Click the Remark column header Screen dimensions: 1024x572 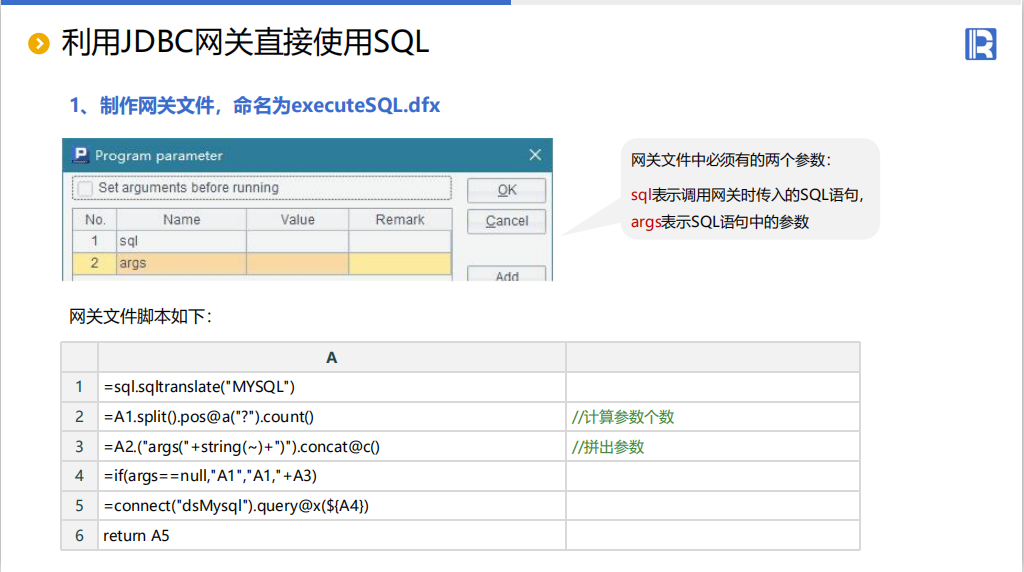(400, 219)
